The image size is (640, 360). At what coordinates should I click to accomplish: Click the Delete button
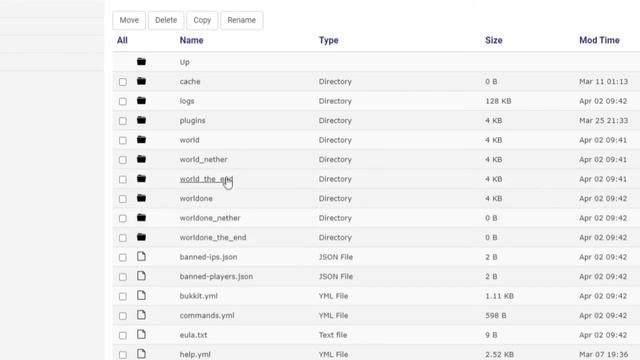pyautogui.click(x=166, y=20)
